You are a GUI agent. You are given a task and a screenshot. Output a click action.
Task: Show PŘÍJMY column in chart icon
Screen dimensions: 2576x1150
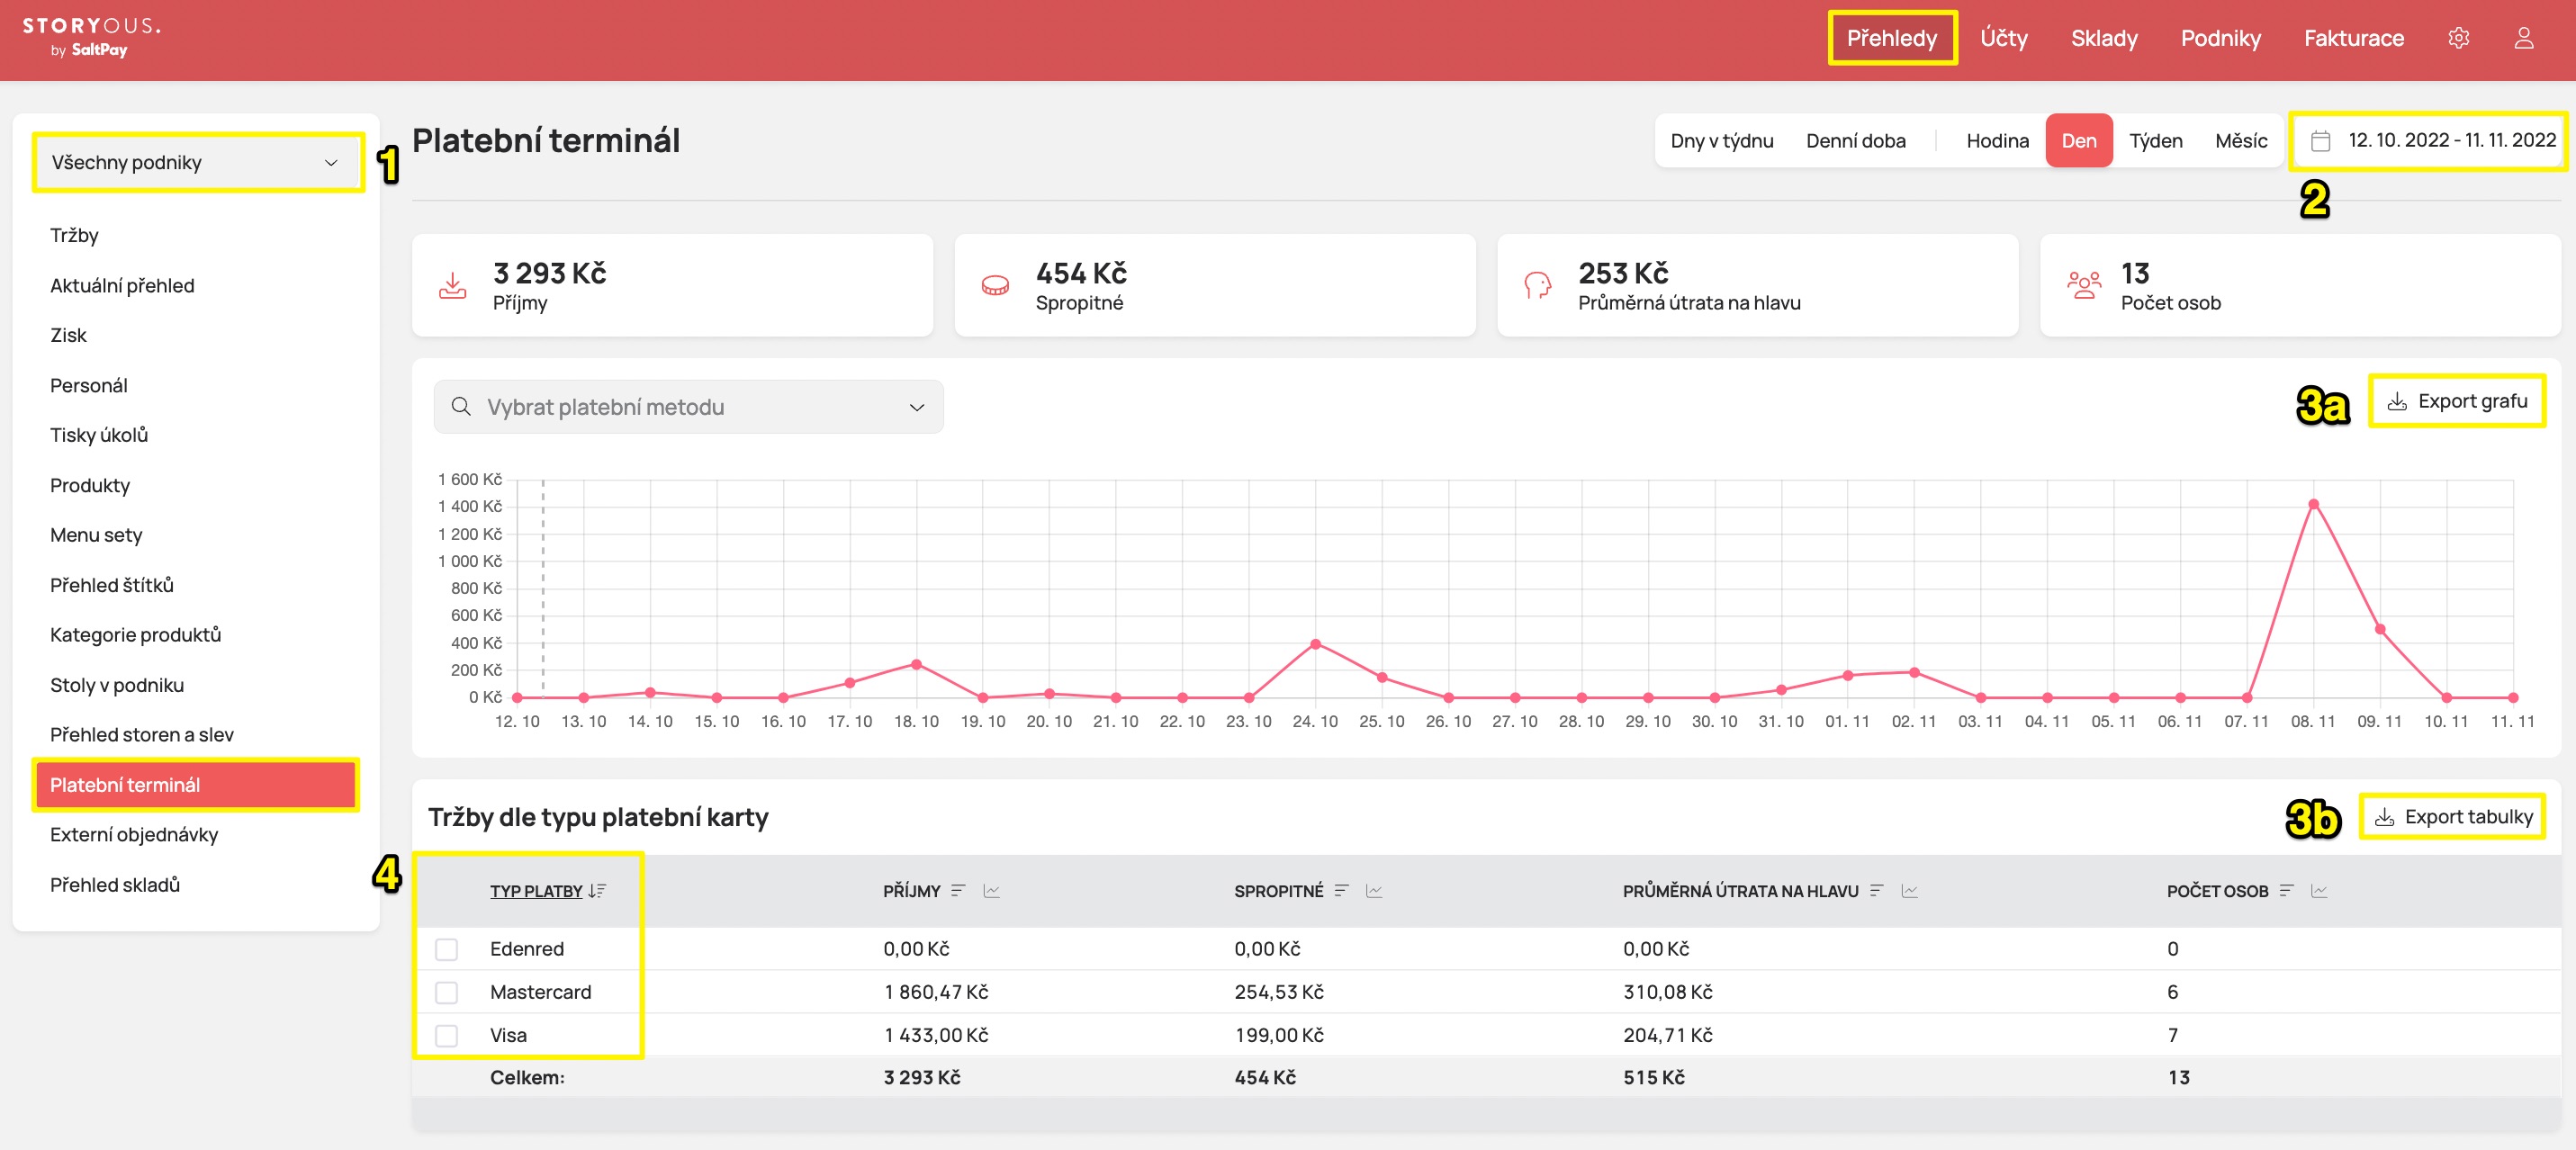tap(991, 891)
